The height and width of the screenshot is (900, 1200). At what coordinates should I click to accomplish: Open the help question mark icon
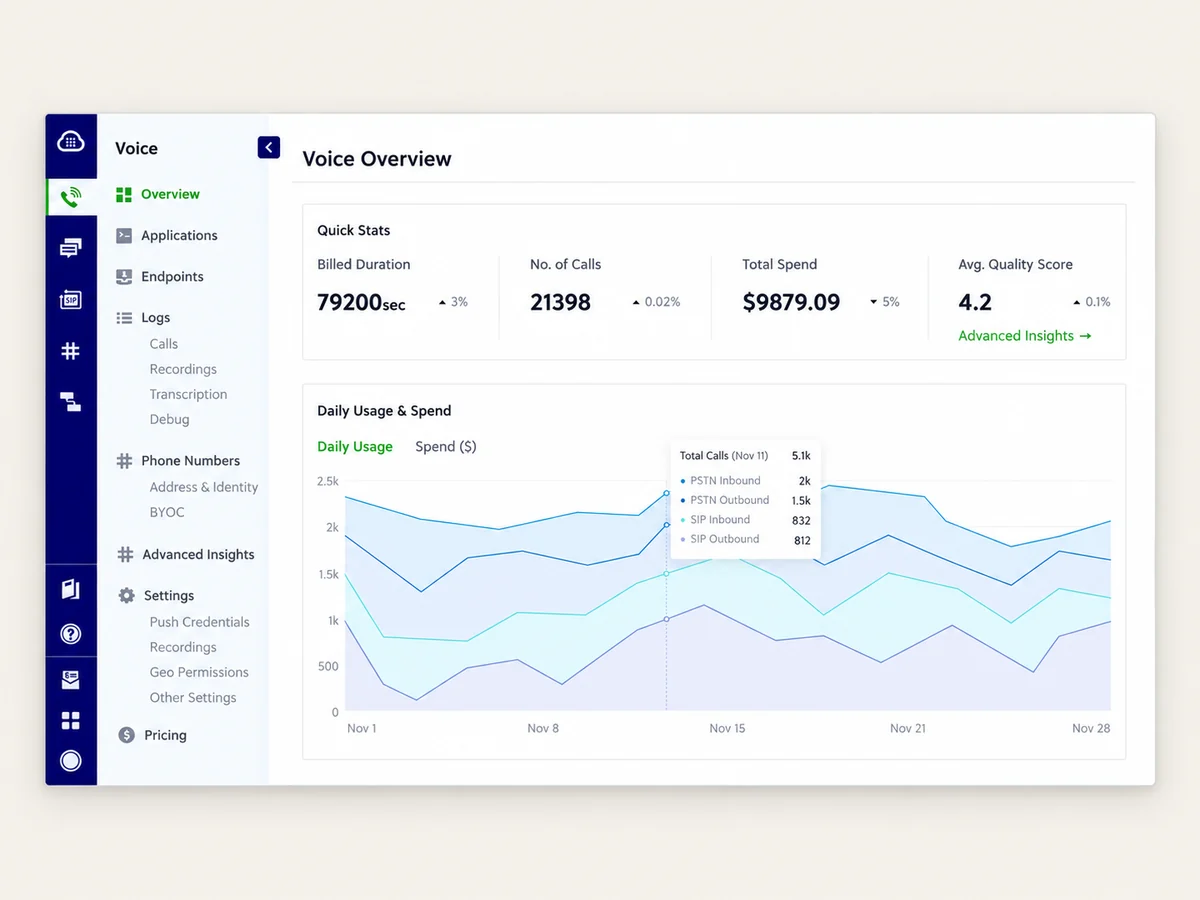click(x=71, y=634)
